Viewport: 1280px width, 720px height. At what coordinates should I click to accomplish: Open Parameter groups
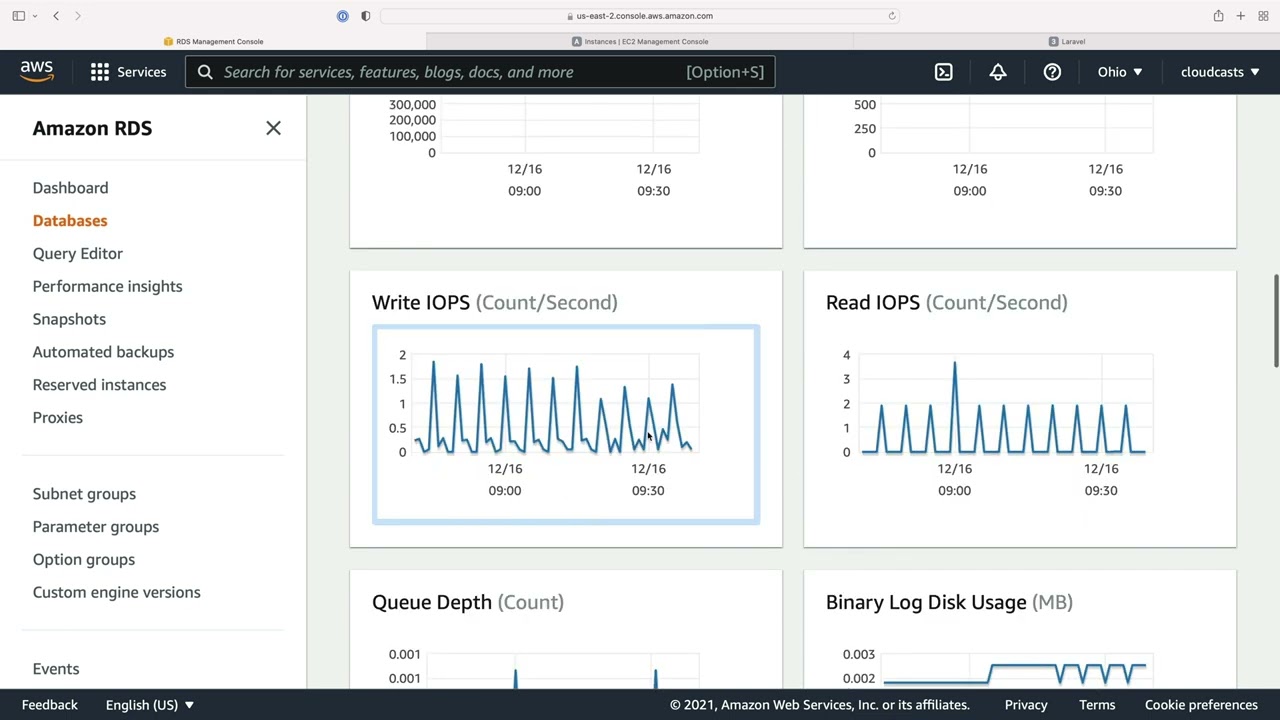click(96, 527)
